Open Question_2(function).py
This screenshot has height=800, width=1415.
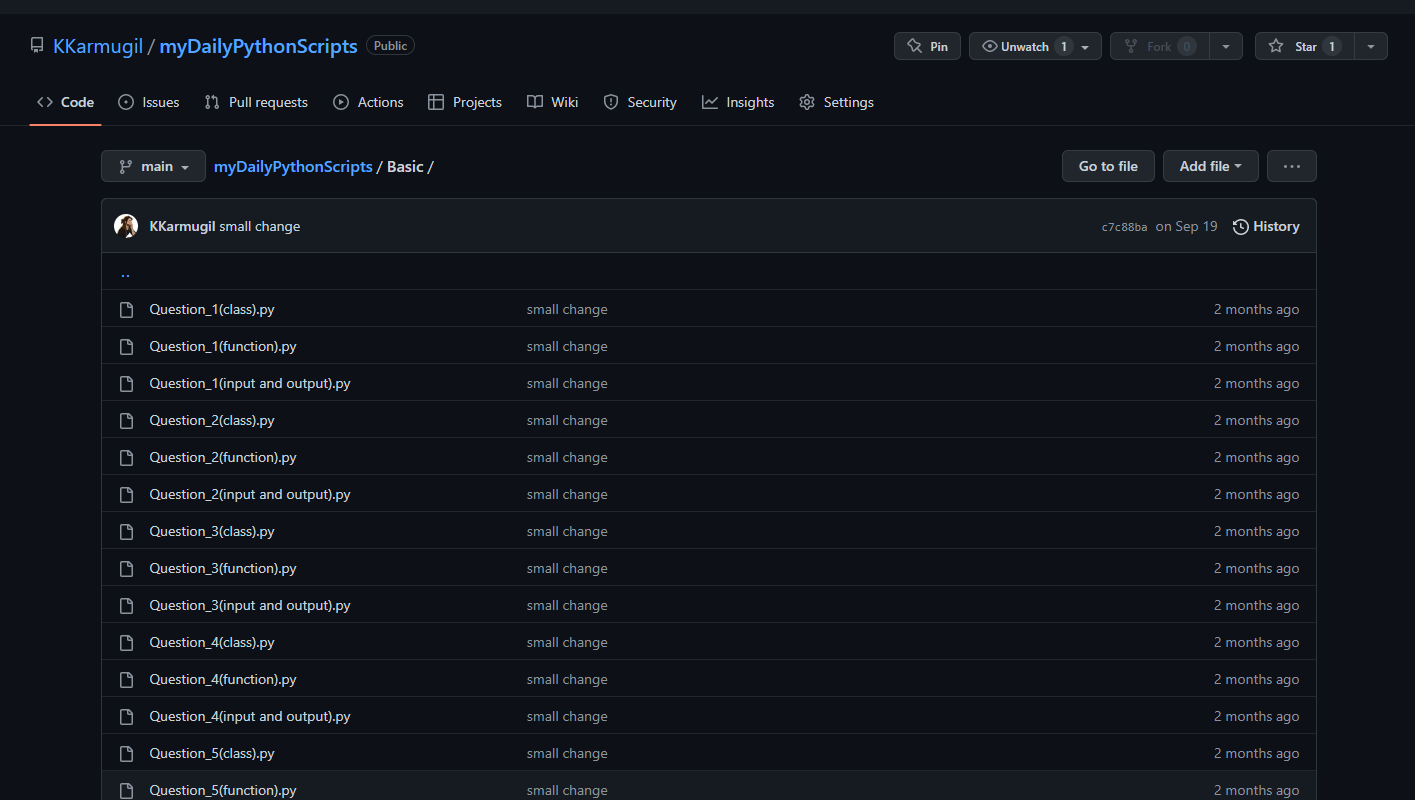tap(223, 457)
